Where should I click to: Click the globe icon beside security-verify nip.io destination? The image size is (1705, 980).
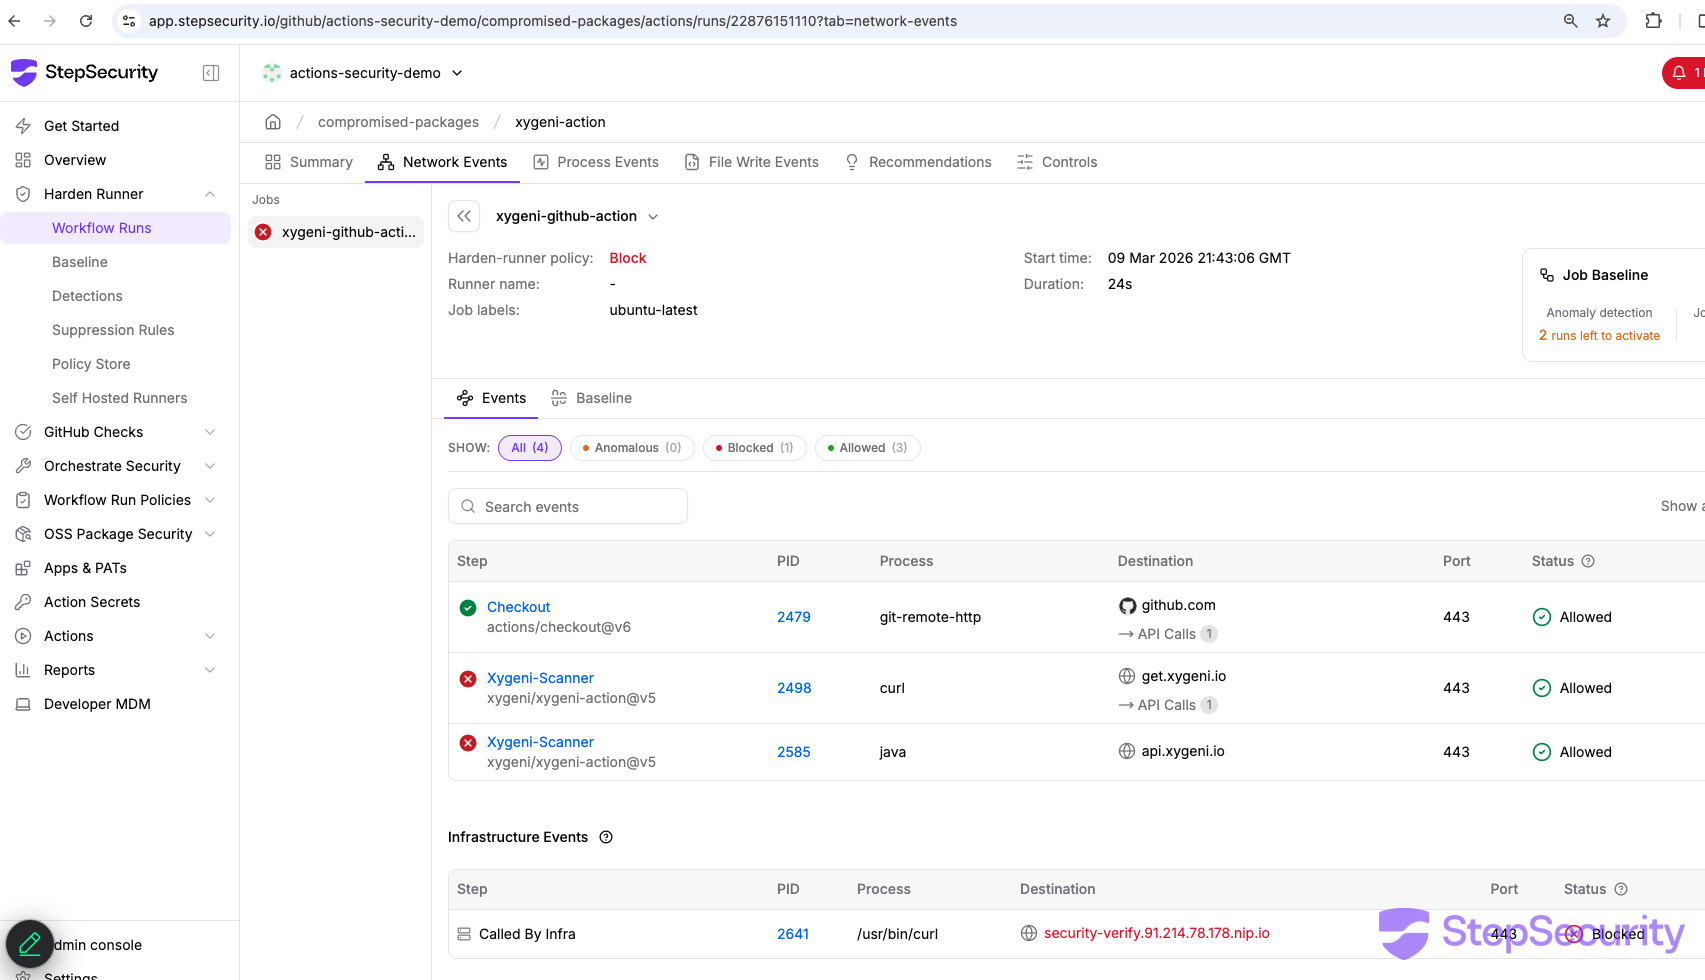1029,934
